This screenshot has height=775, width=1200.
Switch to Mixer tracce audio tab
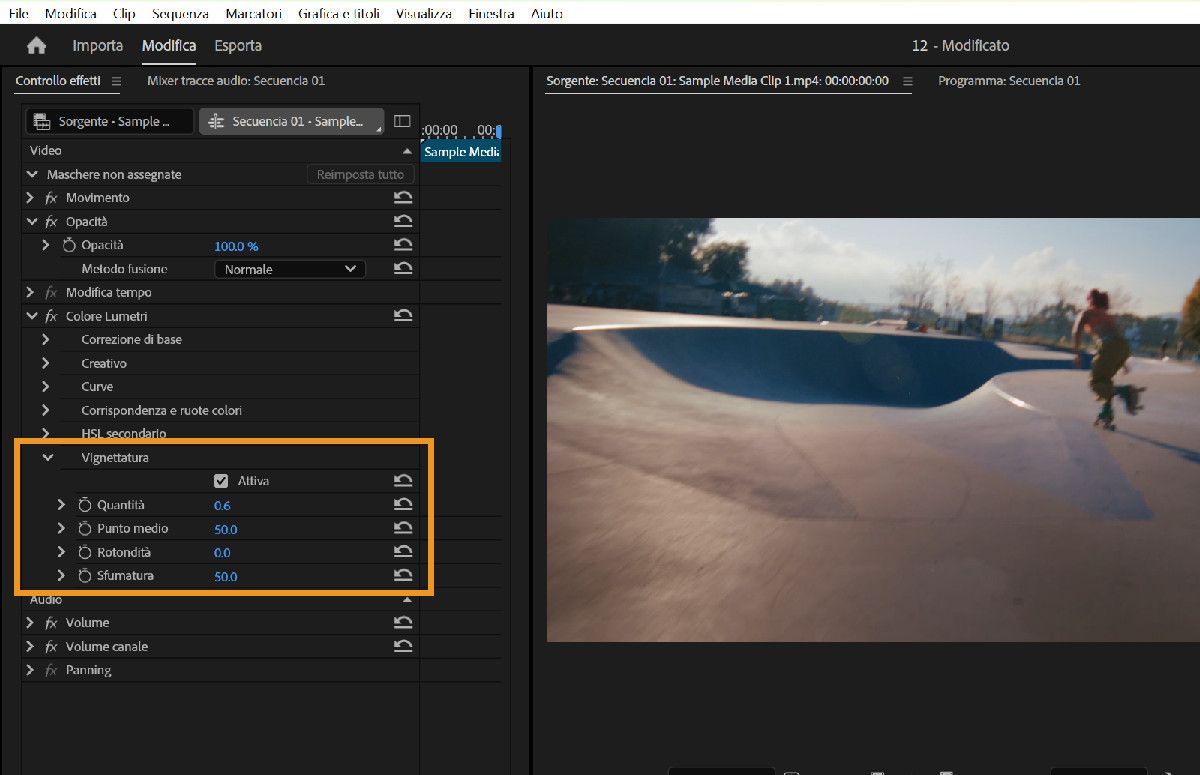236,81
